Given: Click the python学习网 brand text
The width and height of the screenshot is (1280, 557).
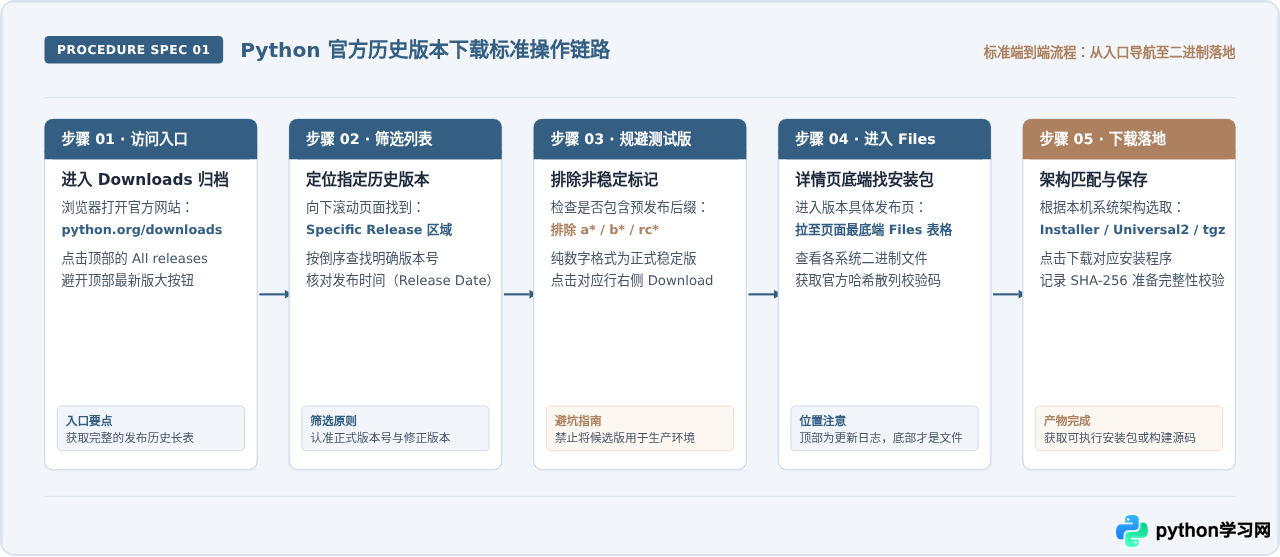Looking at the screenshot, I should coord(1213,531).
